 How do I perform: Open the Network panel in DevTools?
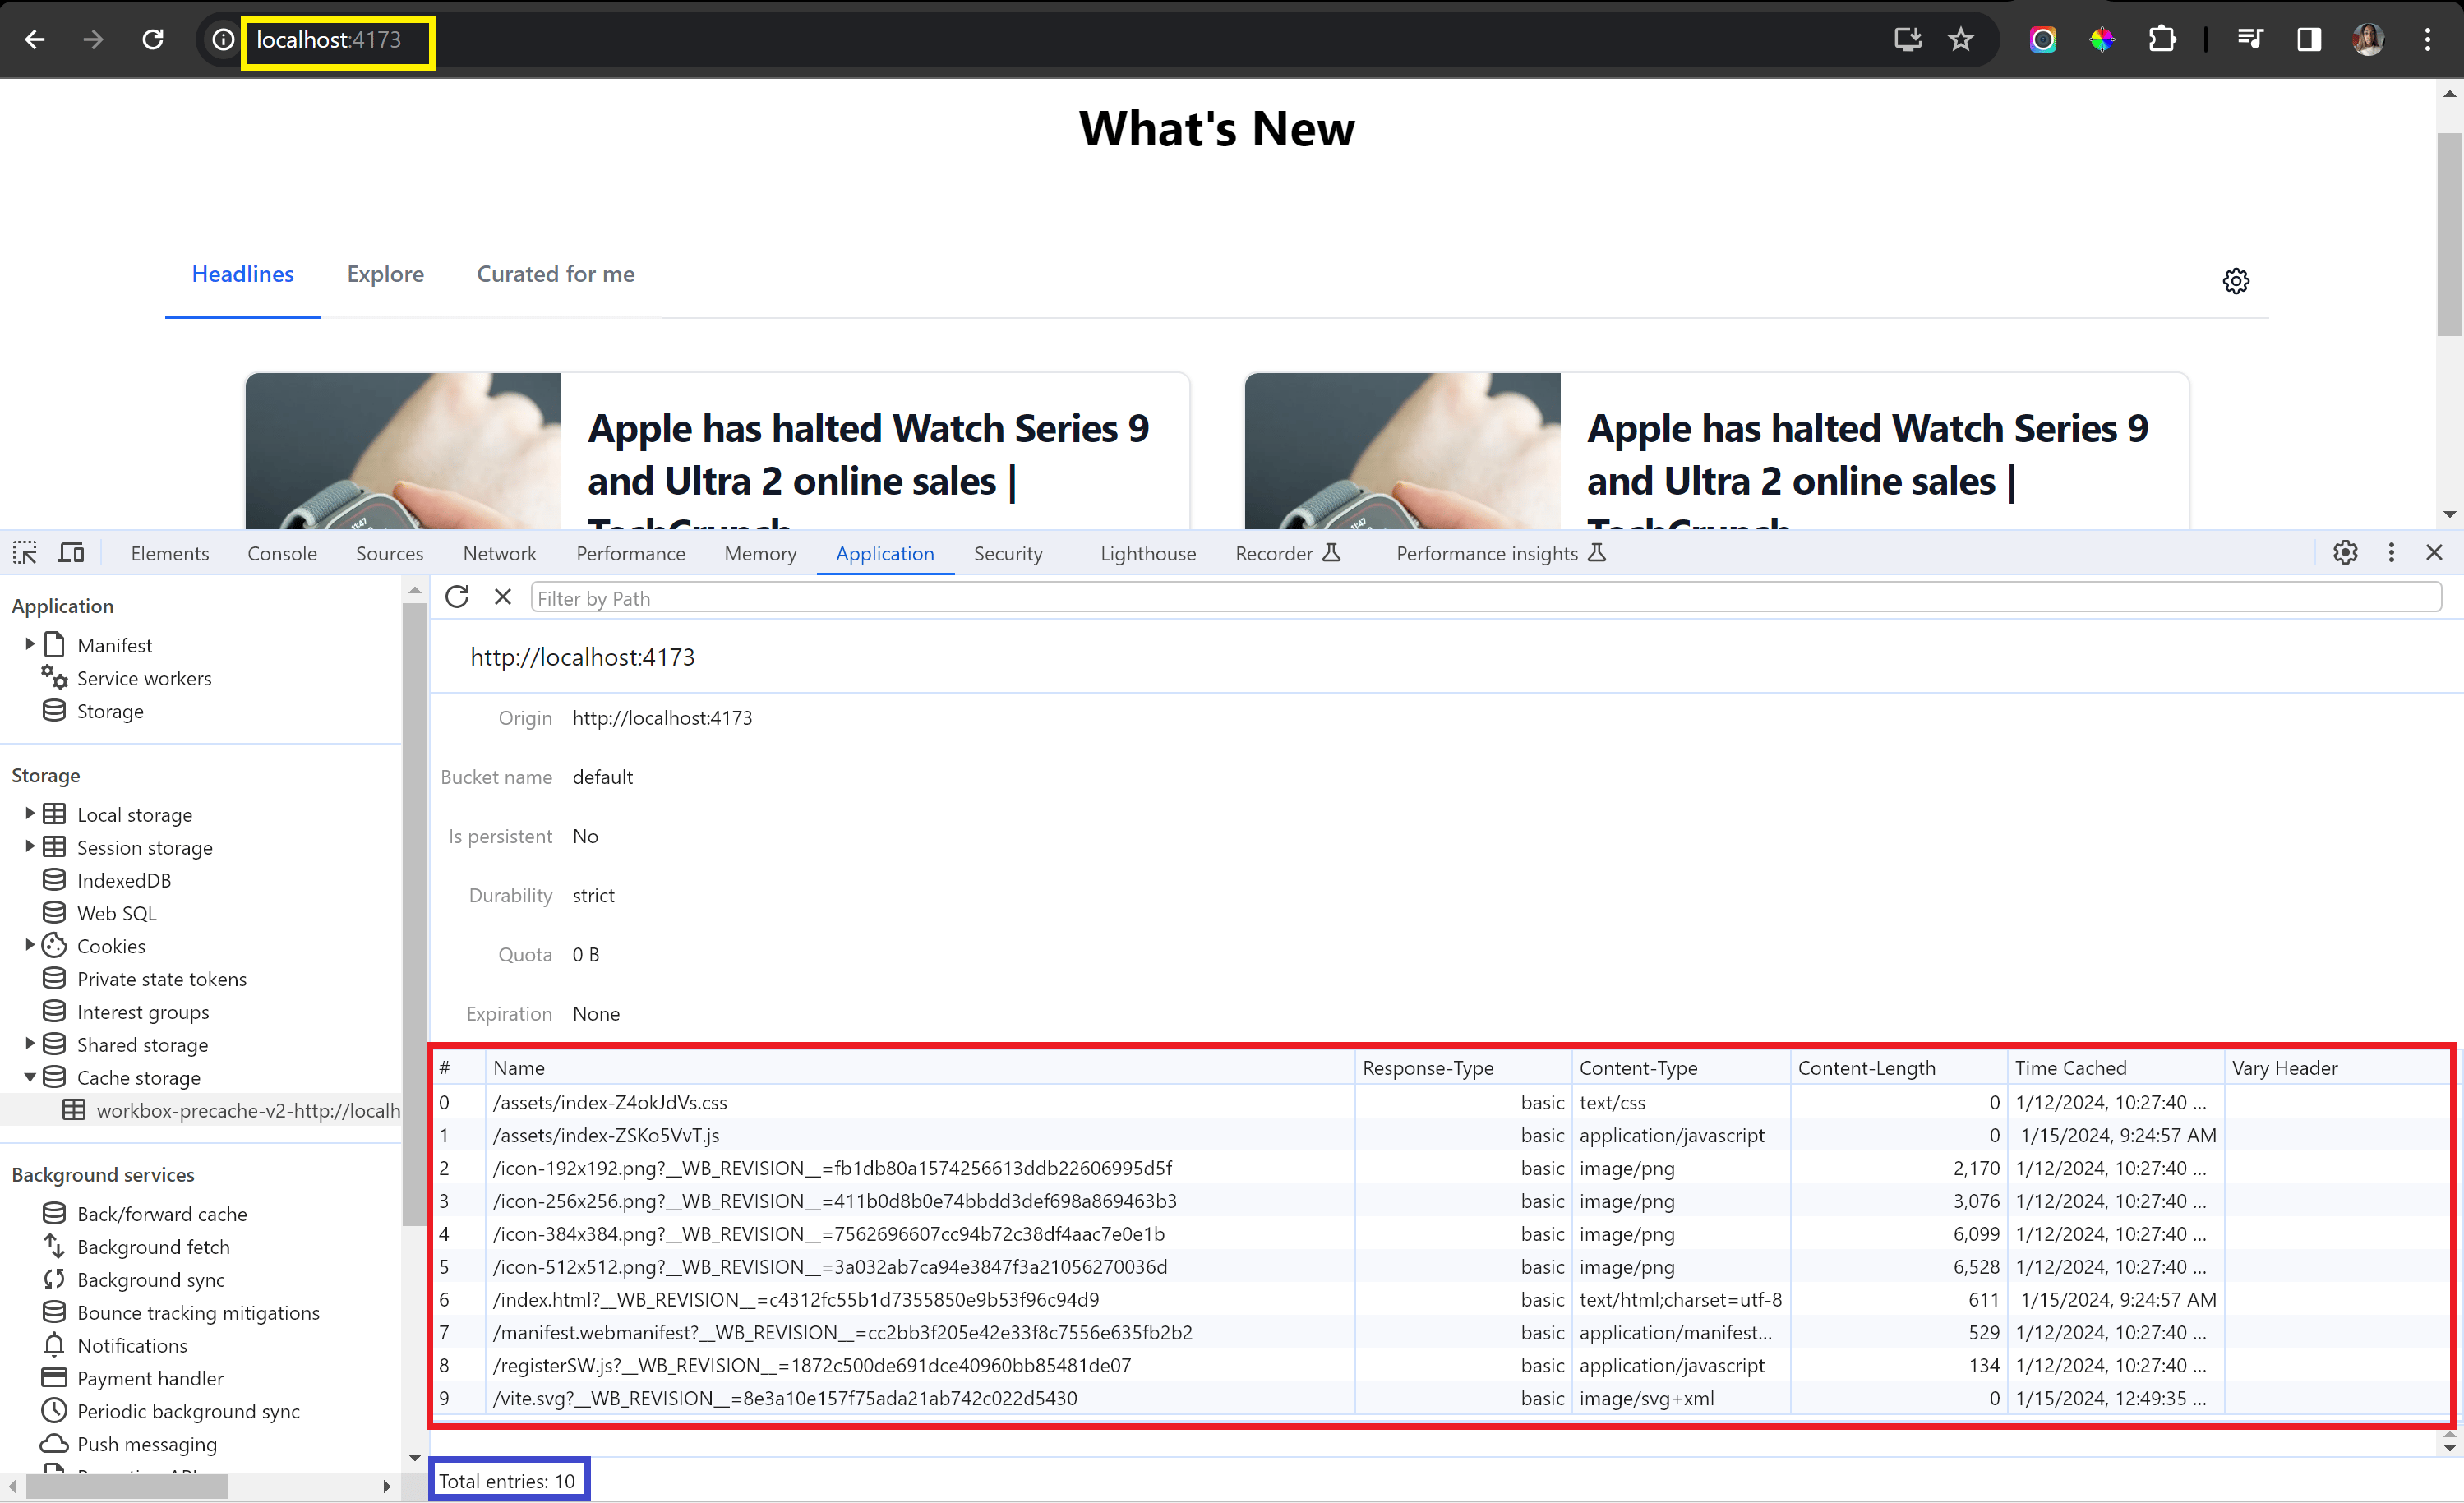tap(500, 554)
